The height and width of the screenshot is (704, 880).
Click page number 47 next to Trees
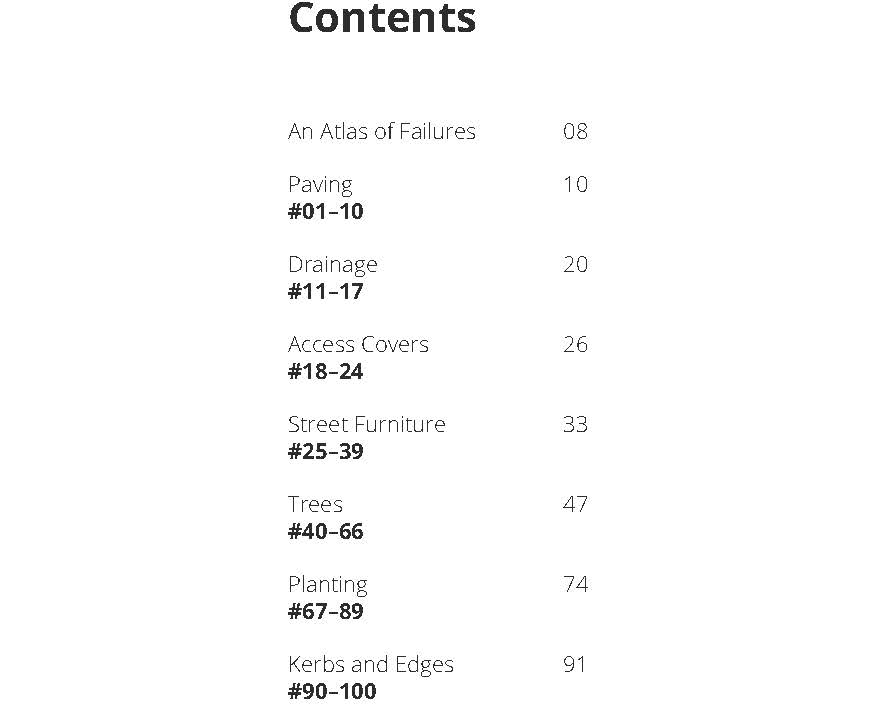coord(575,504)
